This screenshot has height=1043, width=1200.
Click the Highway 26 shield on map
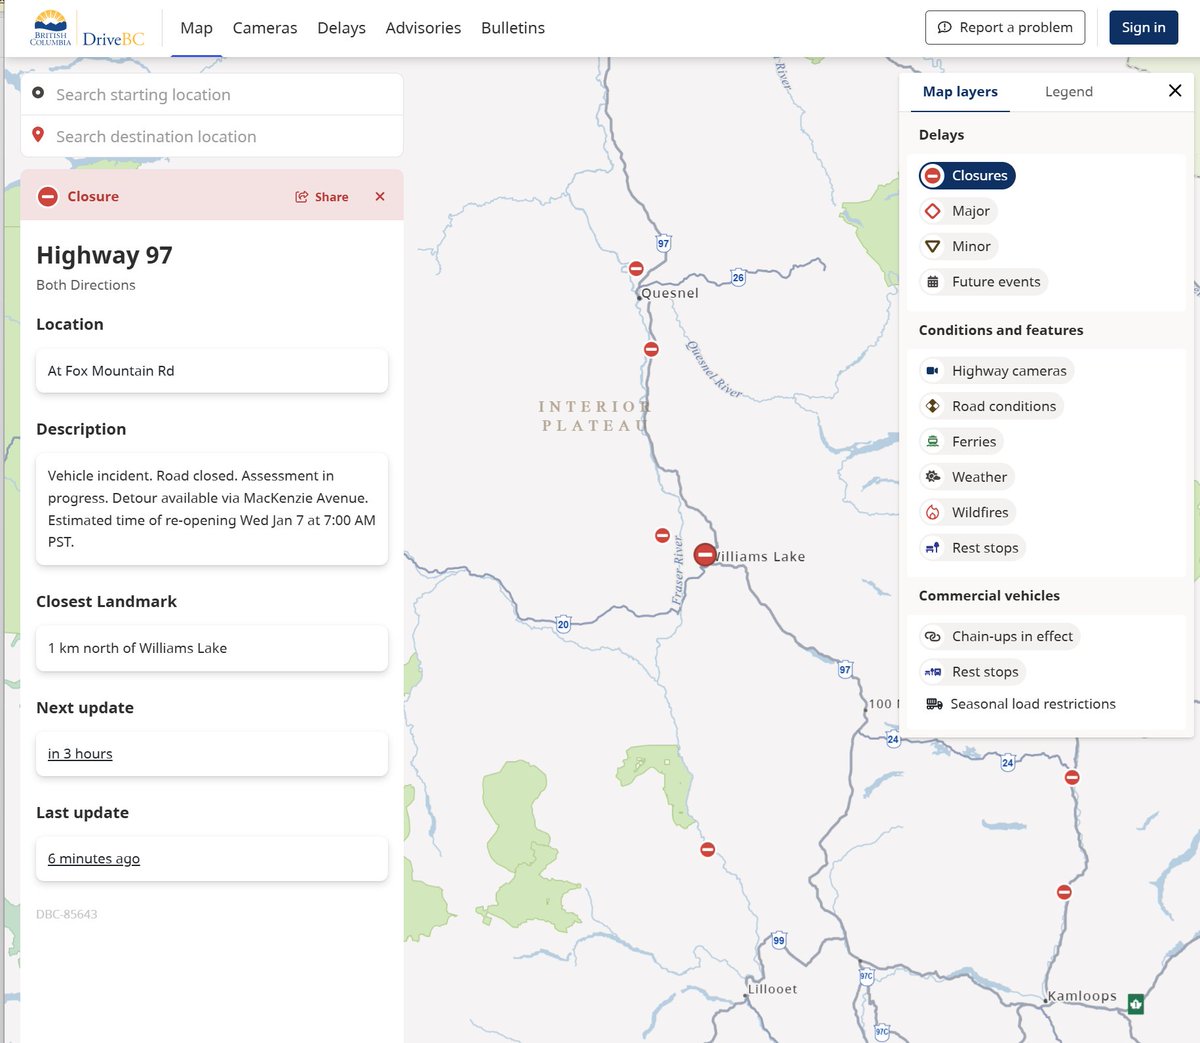point(738,278)
